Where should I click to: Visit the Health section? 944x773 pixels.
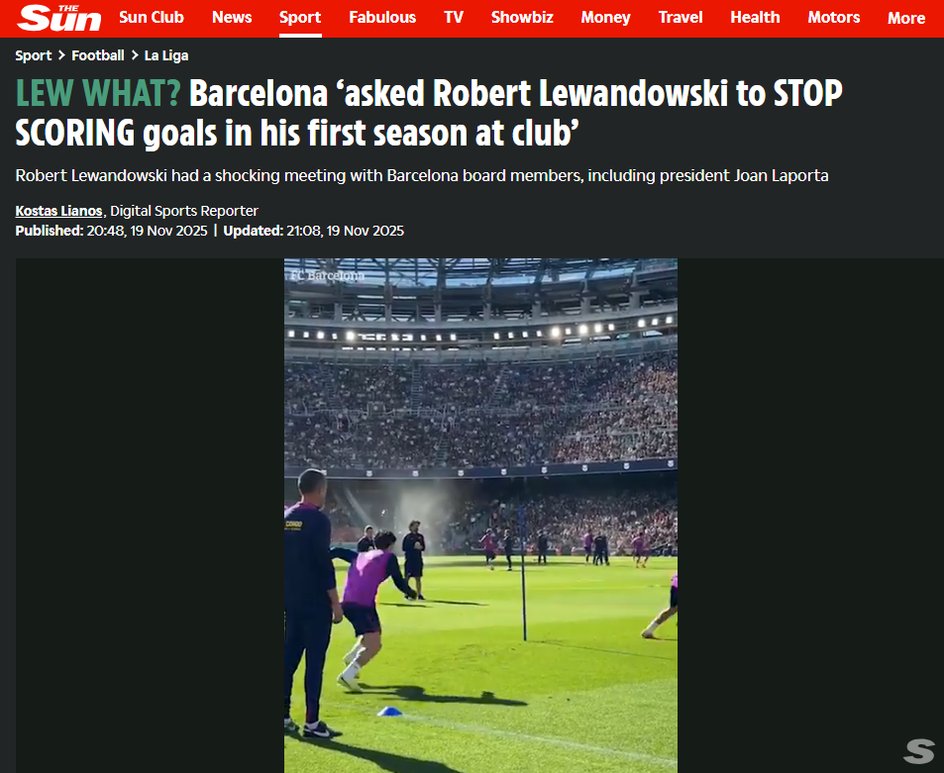point(755,17)
